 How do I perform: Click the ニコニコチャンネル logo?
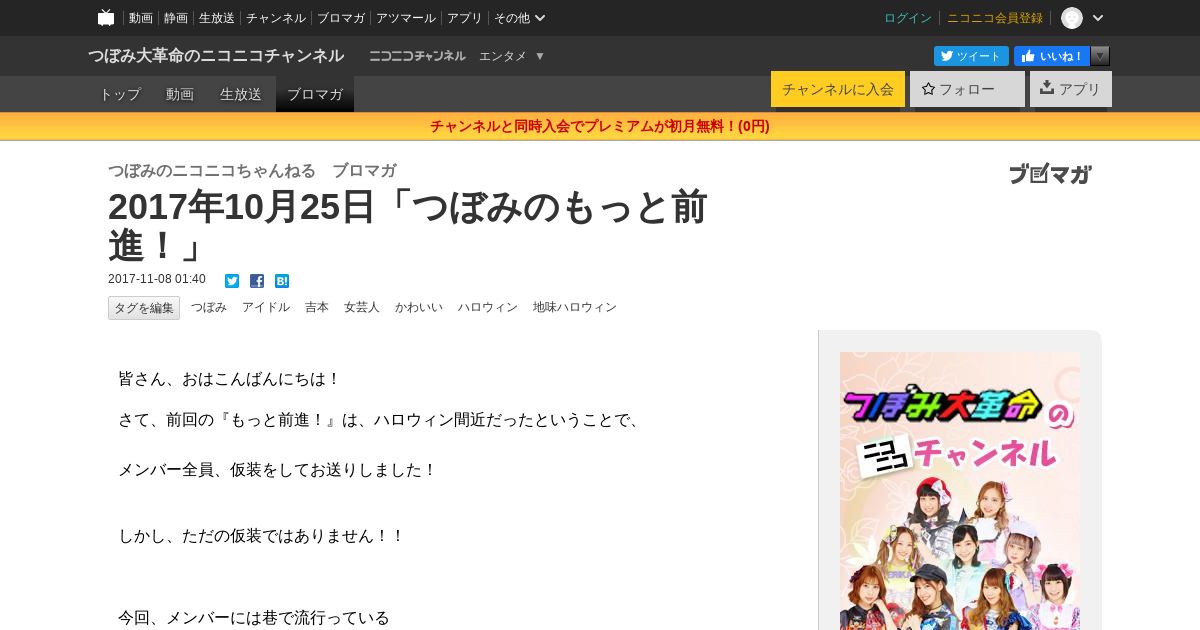[x=417, y=56]
